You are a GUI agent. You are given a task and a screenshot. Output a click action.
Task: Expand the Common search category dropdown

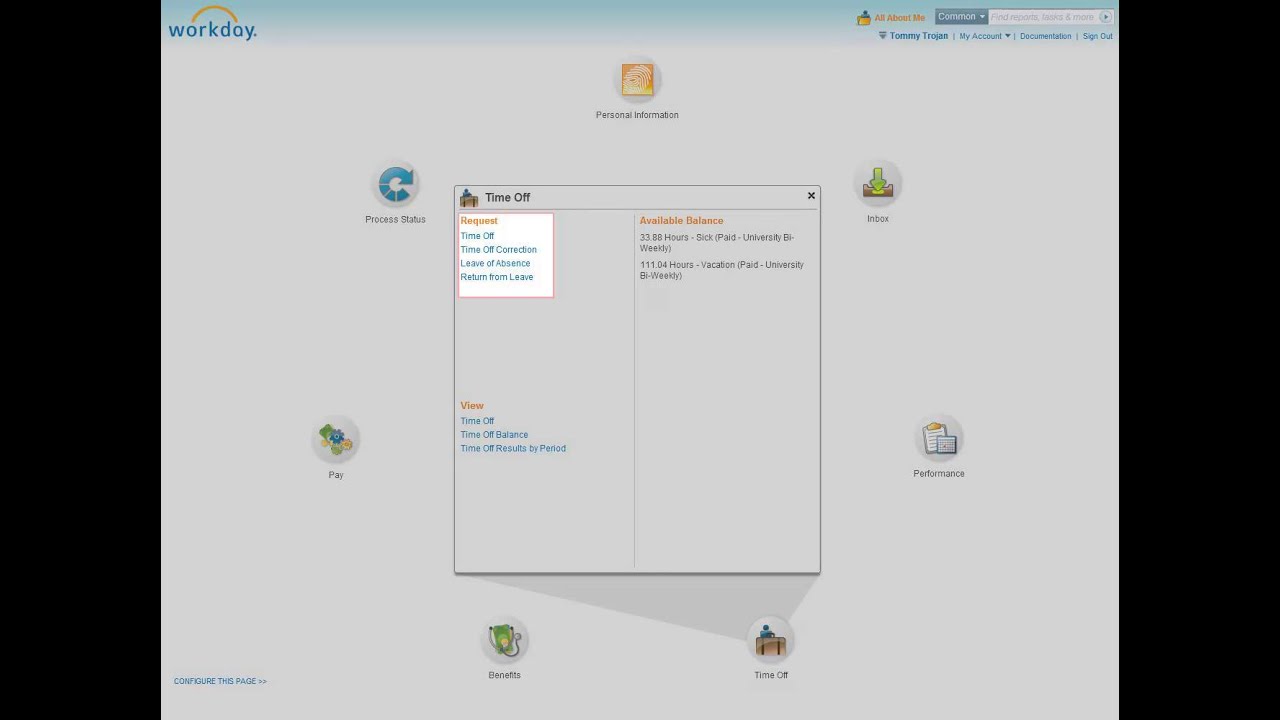961,17
